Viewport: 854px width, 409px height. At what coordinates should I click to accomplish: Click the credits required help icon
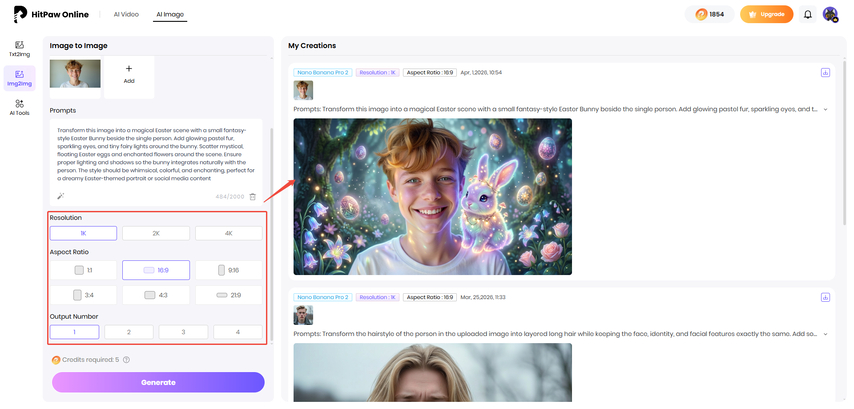[126, 360]
